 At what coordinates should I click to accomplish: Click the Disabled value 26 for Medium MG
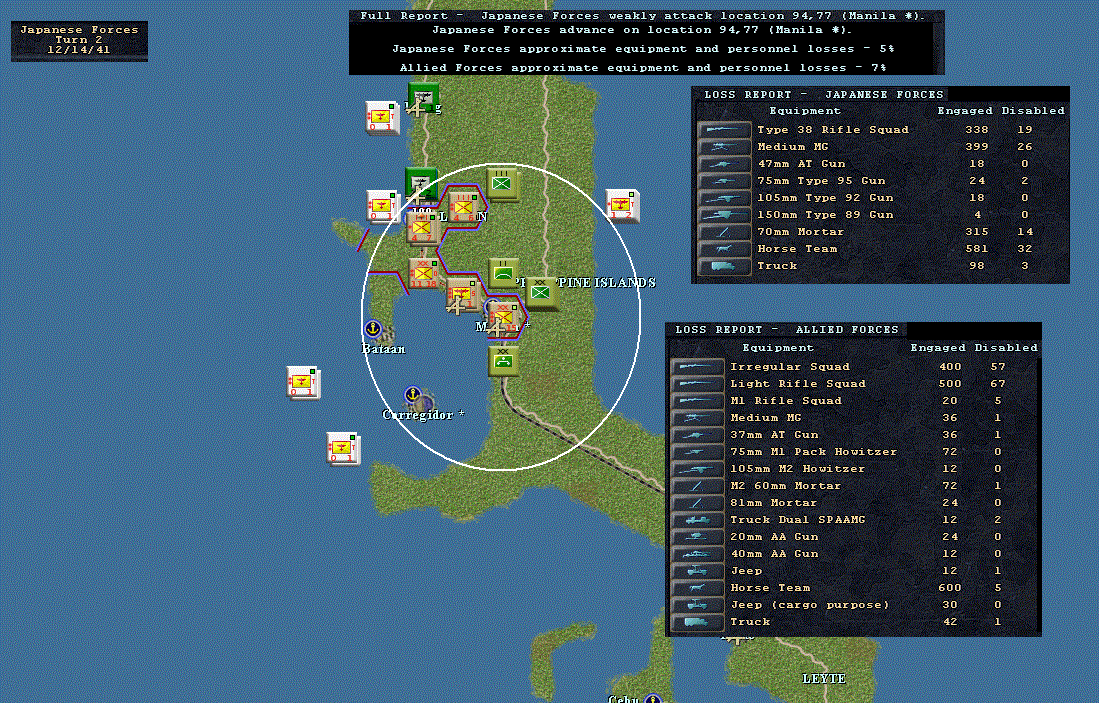[x=1025, y=146]
